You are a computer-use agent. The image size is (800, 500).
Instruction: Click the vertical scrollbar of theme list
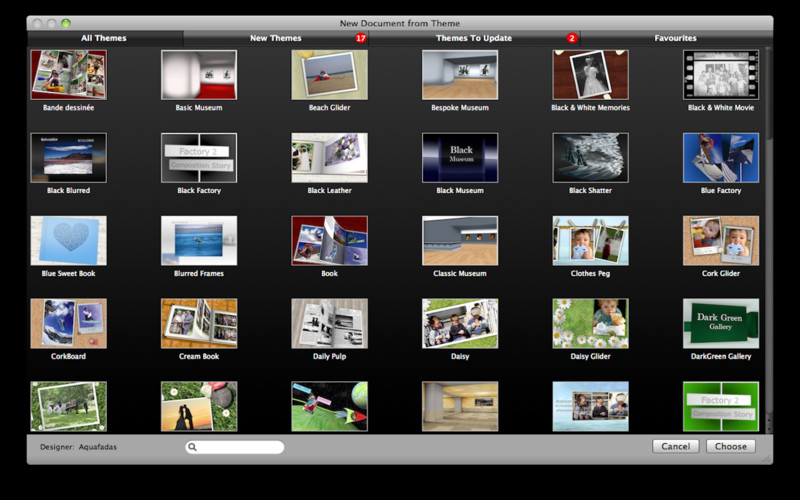coord(768,240)
